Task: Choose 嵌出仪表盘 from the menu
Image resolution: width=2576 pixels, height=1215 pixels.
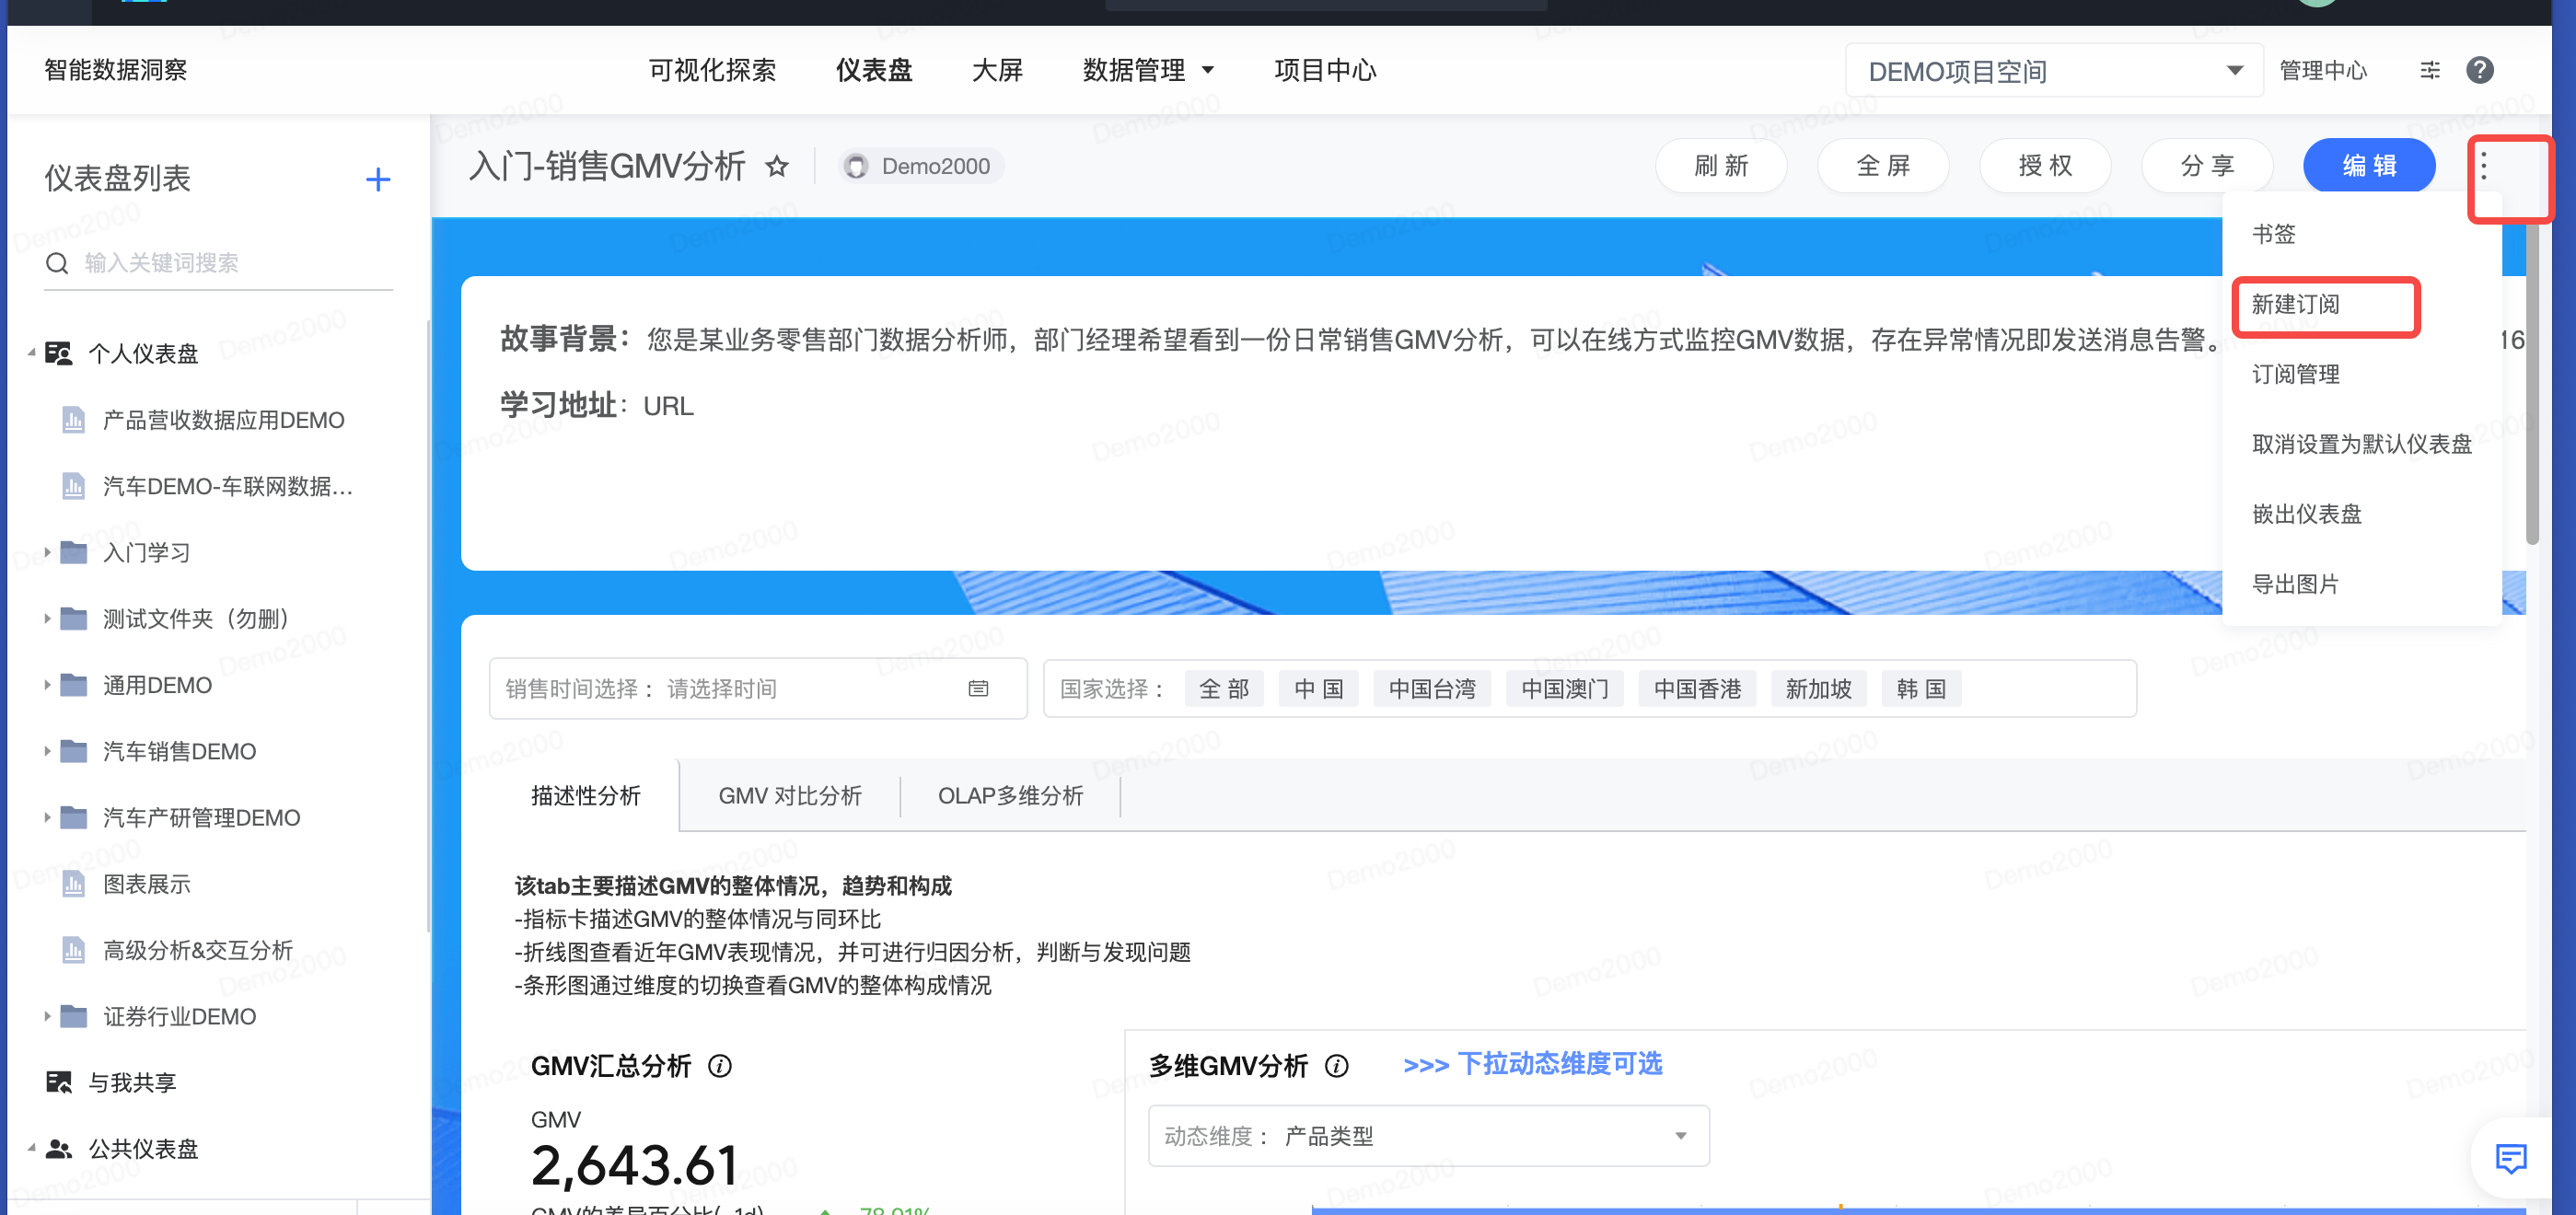Action: click(2306, 514)
